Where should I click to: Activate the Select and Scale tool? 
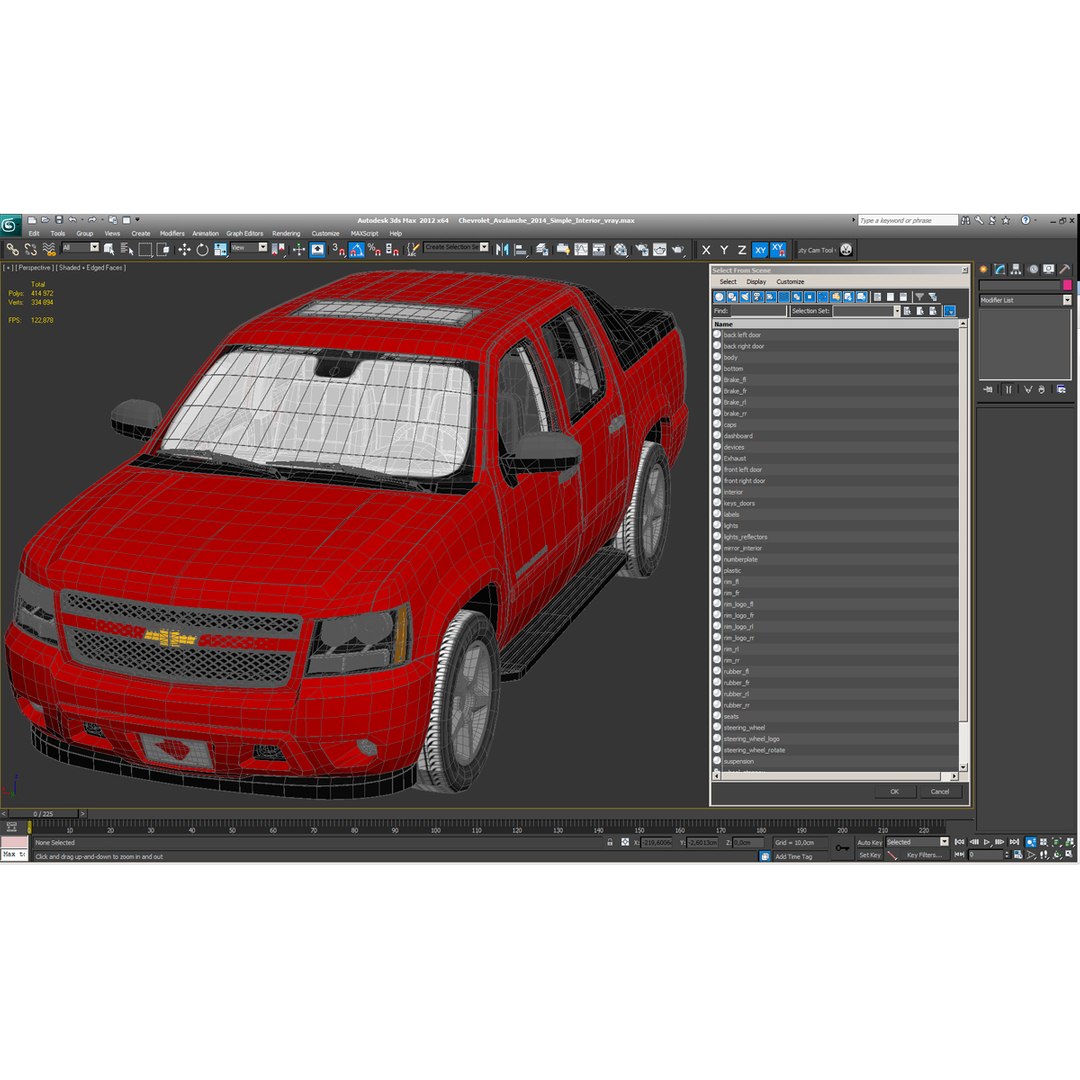pos(220,249)
